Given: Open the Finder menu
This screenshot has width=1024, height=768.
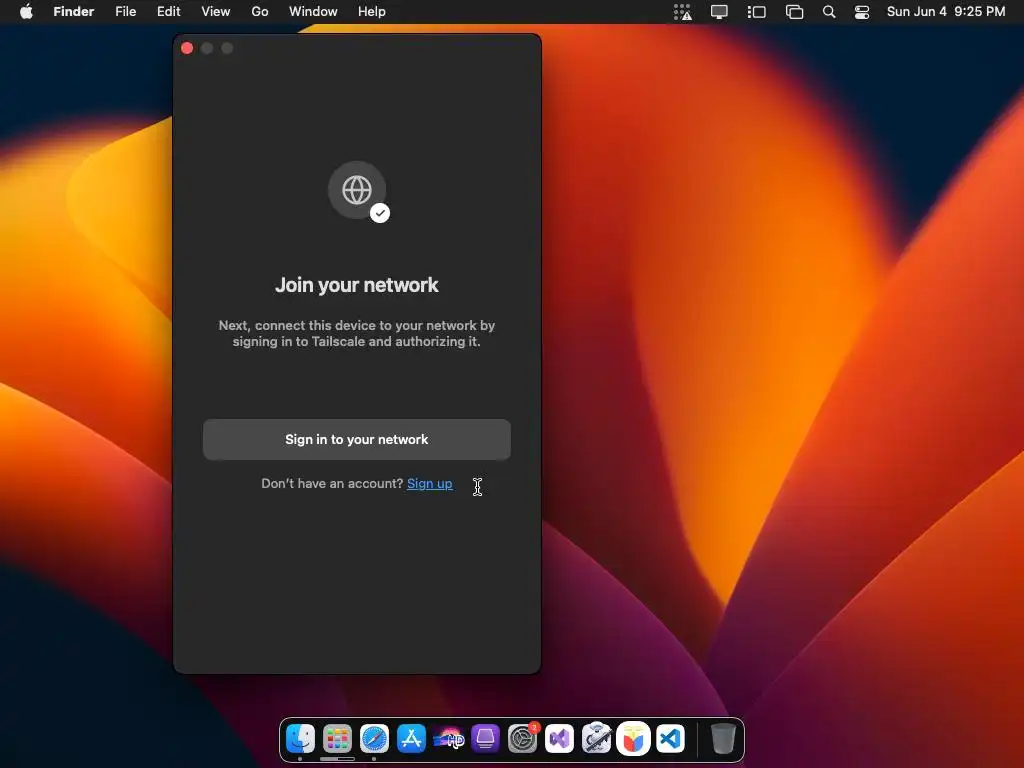Looking at the screenshot, I should point(74,12).
